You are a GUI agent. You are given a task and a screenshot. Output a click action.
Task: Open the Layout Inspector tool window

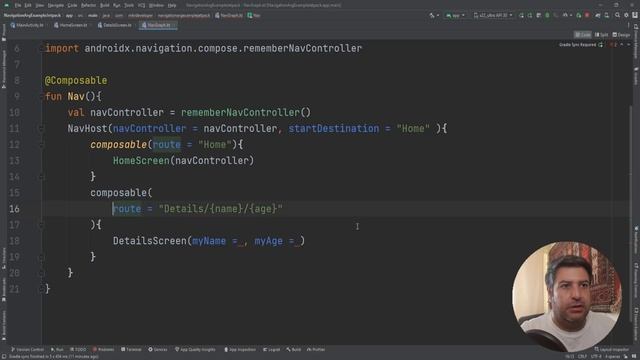pos(612,350)
